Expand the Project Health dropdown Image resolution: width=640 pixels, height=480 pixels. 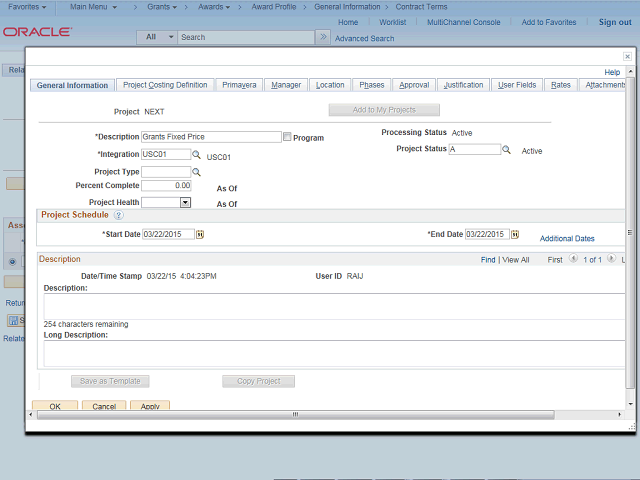pyautogui.click(x=185, y=202)
